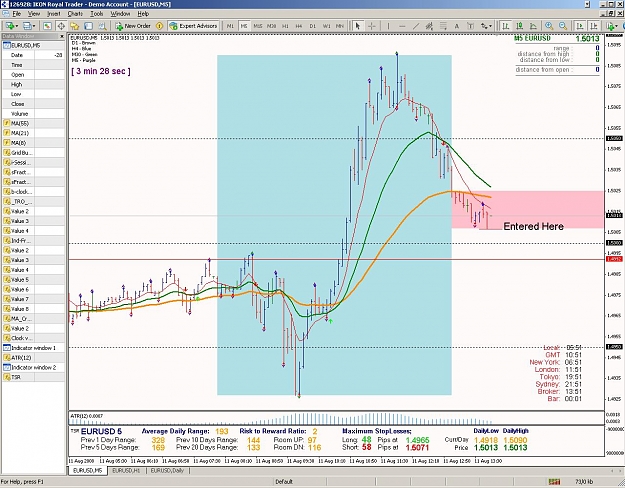The height and width of the screenshot is (488, 625).
Task: Select the MA(8) row in Data Window
Action: click(33, 143)
